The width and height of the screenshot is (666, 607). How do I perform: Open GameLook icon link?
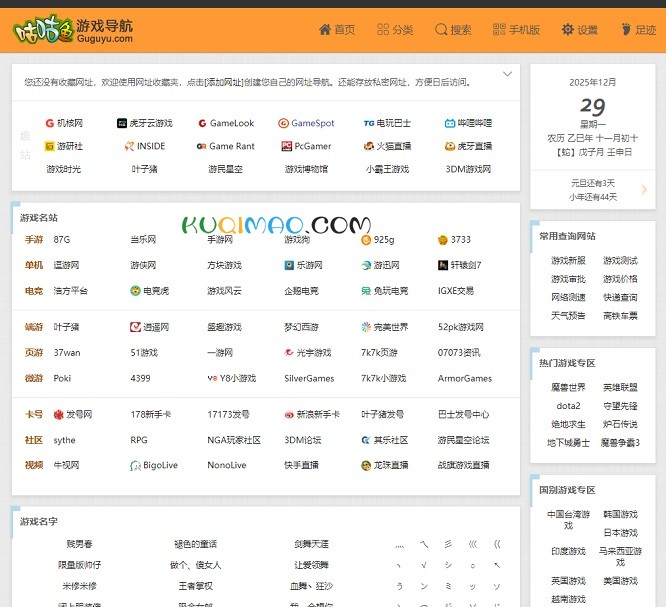pyautogui.click(x=226, y=123)
